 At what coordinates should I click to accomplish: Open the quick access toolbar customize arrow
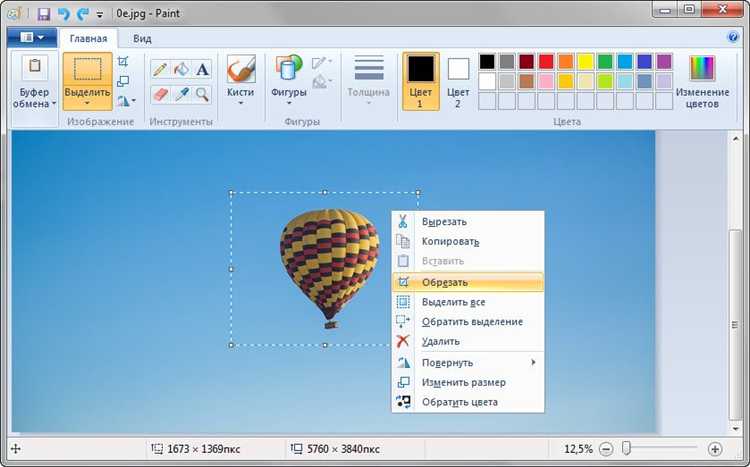point(99,15)
